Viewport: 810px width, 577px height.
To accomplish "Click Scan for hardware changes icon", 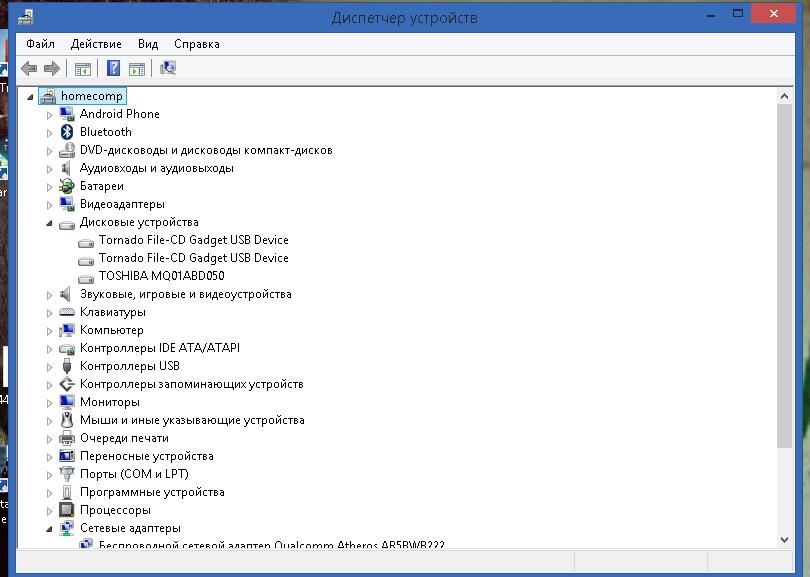I will tap(167, 68).
